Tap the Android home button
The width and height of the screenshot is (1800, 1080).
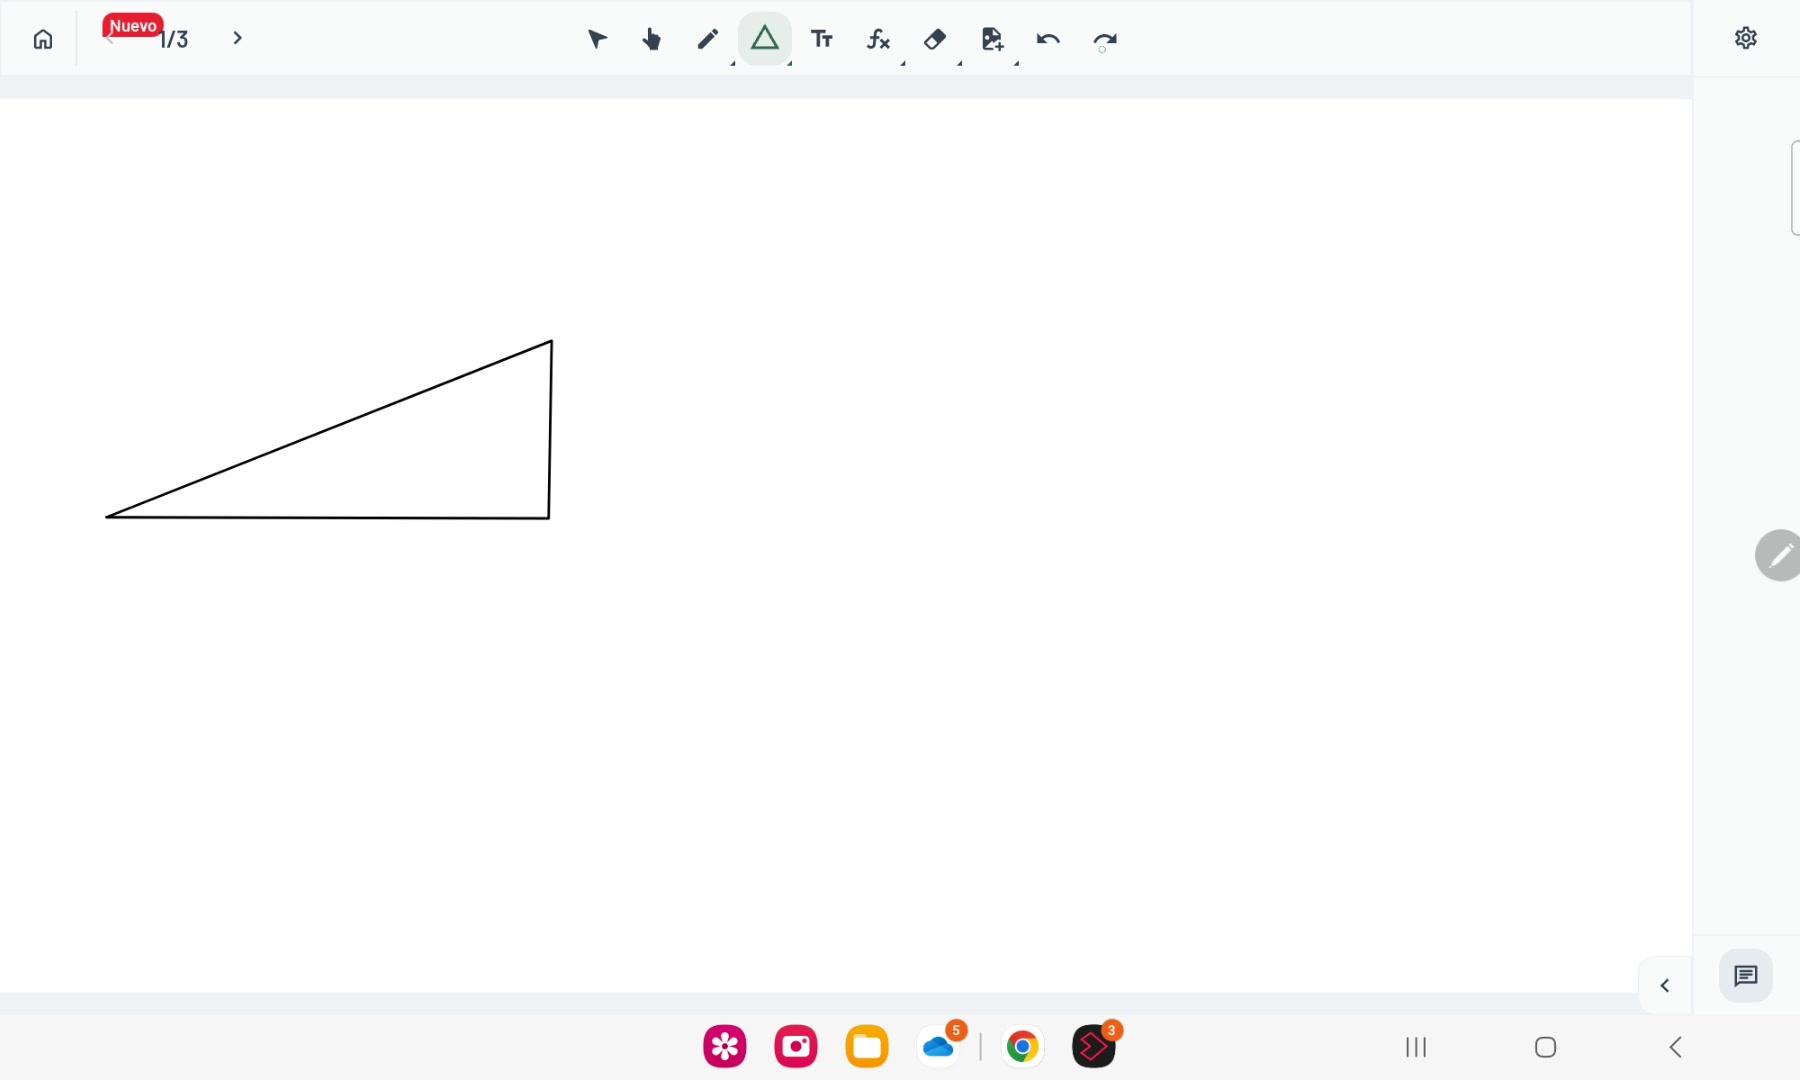pos(1546,1047)
